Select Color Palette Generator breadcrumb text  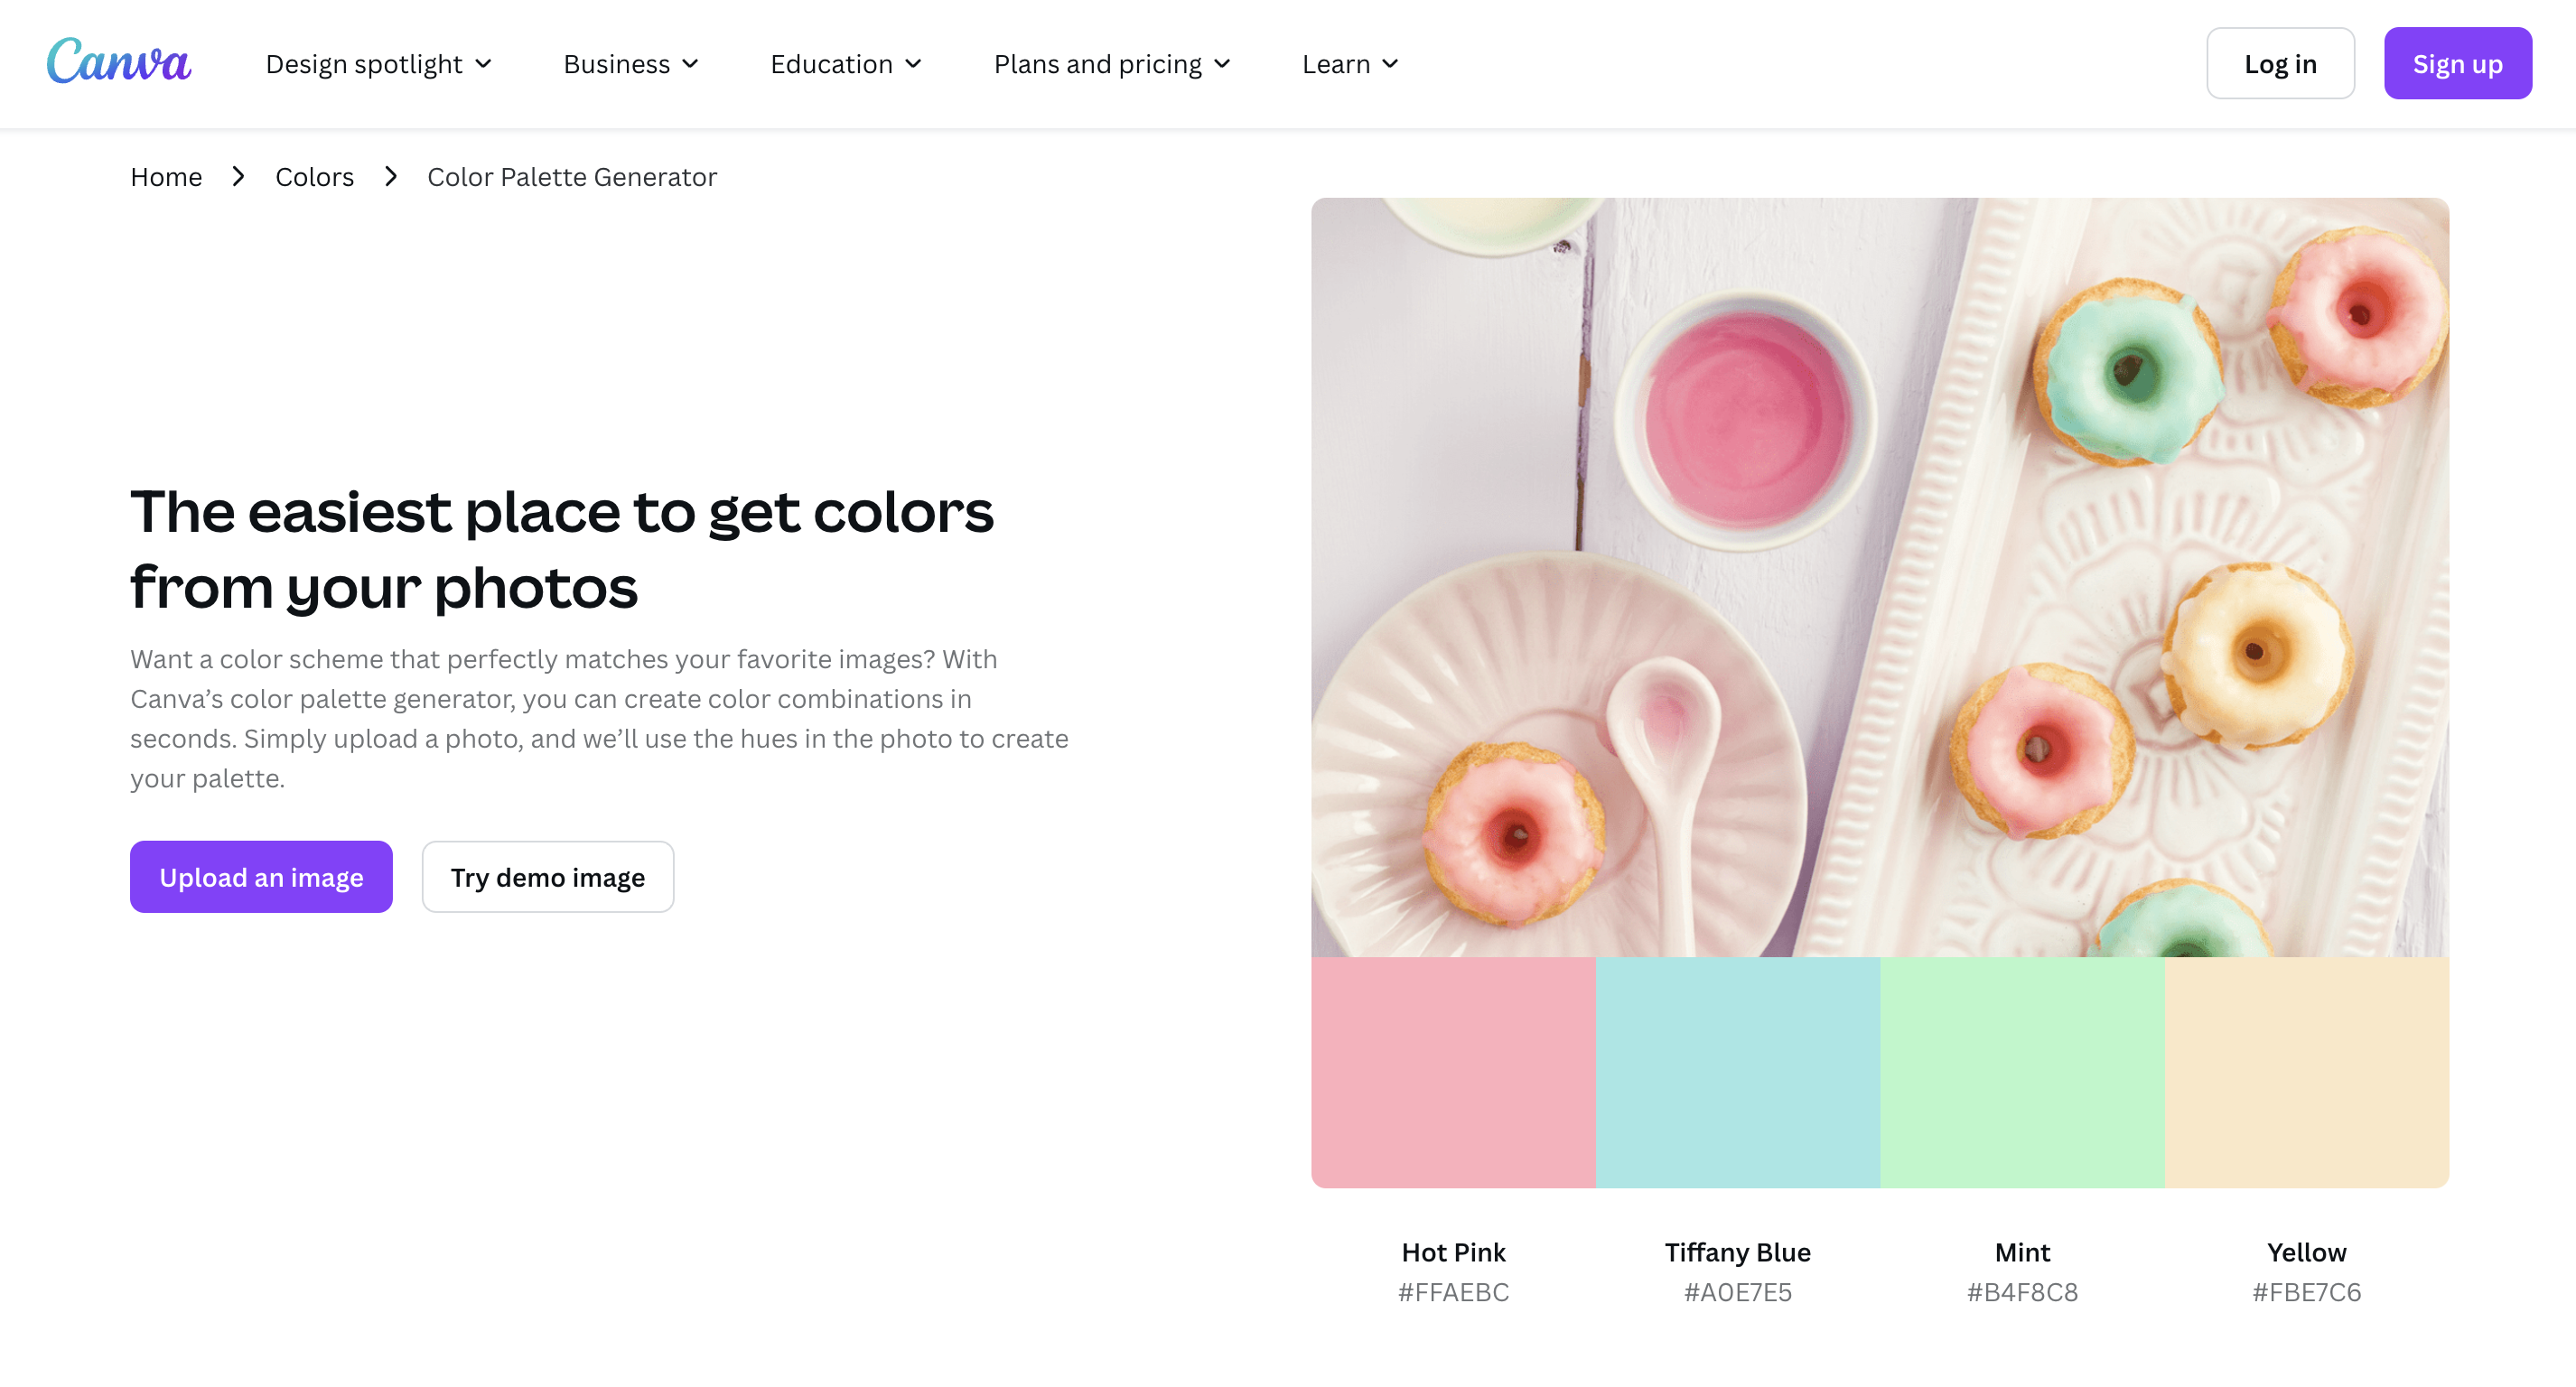coord(572,177)
